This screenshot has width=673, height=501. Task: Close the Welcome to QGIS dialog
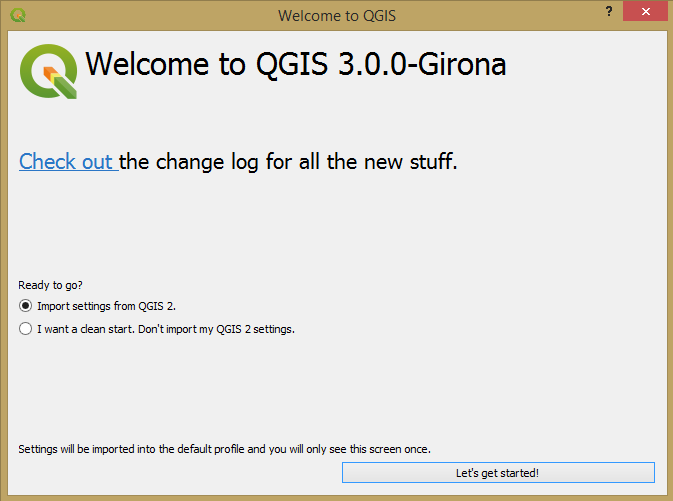tap(646, 11)
